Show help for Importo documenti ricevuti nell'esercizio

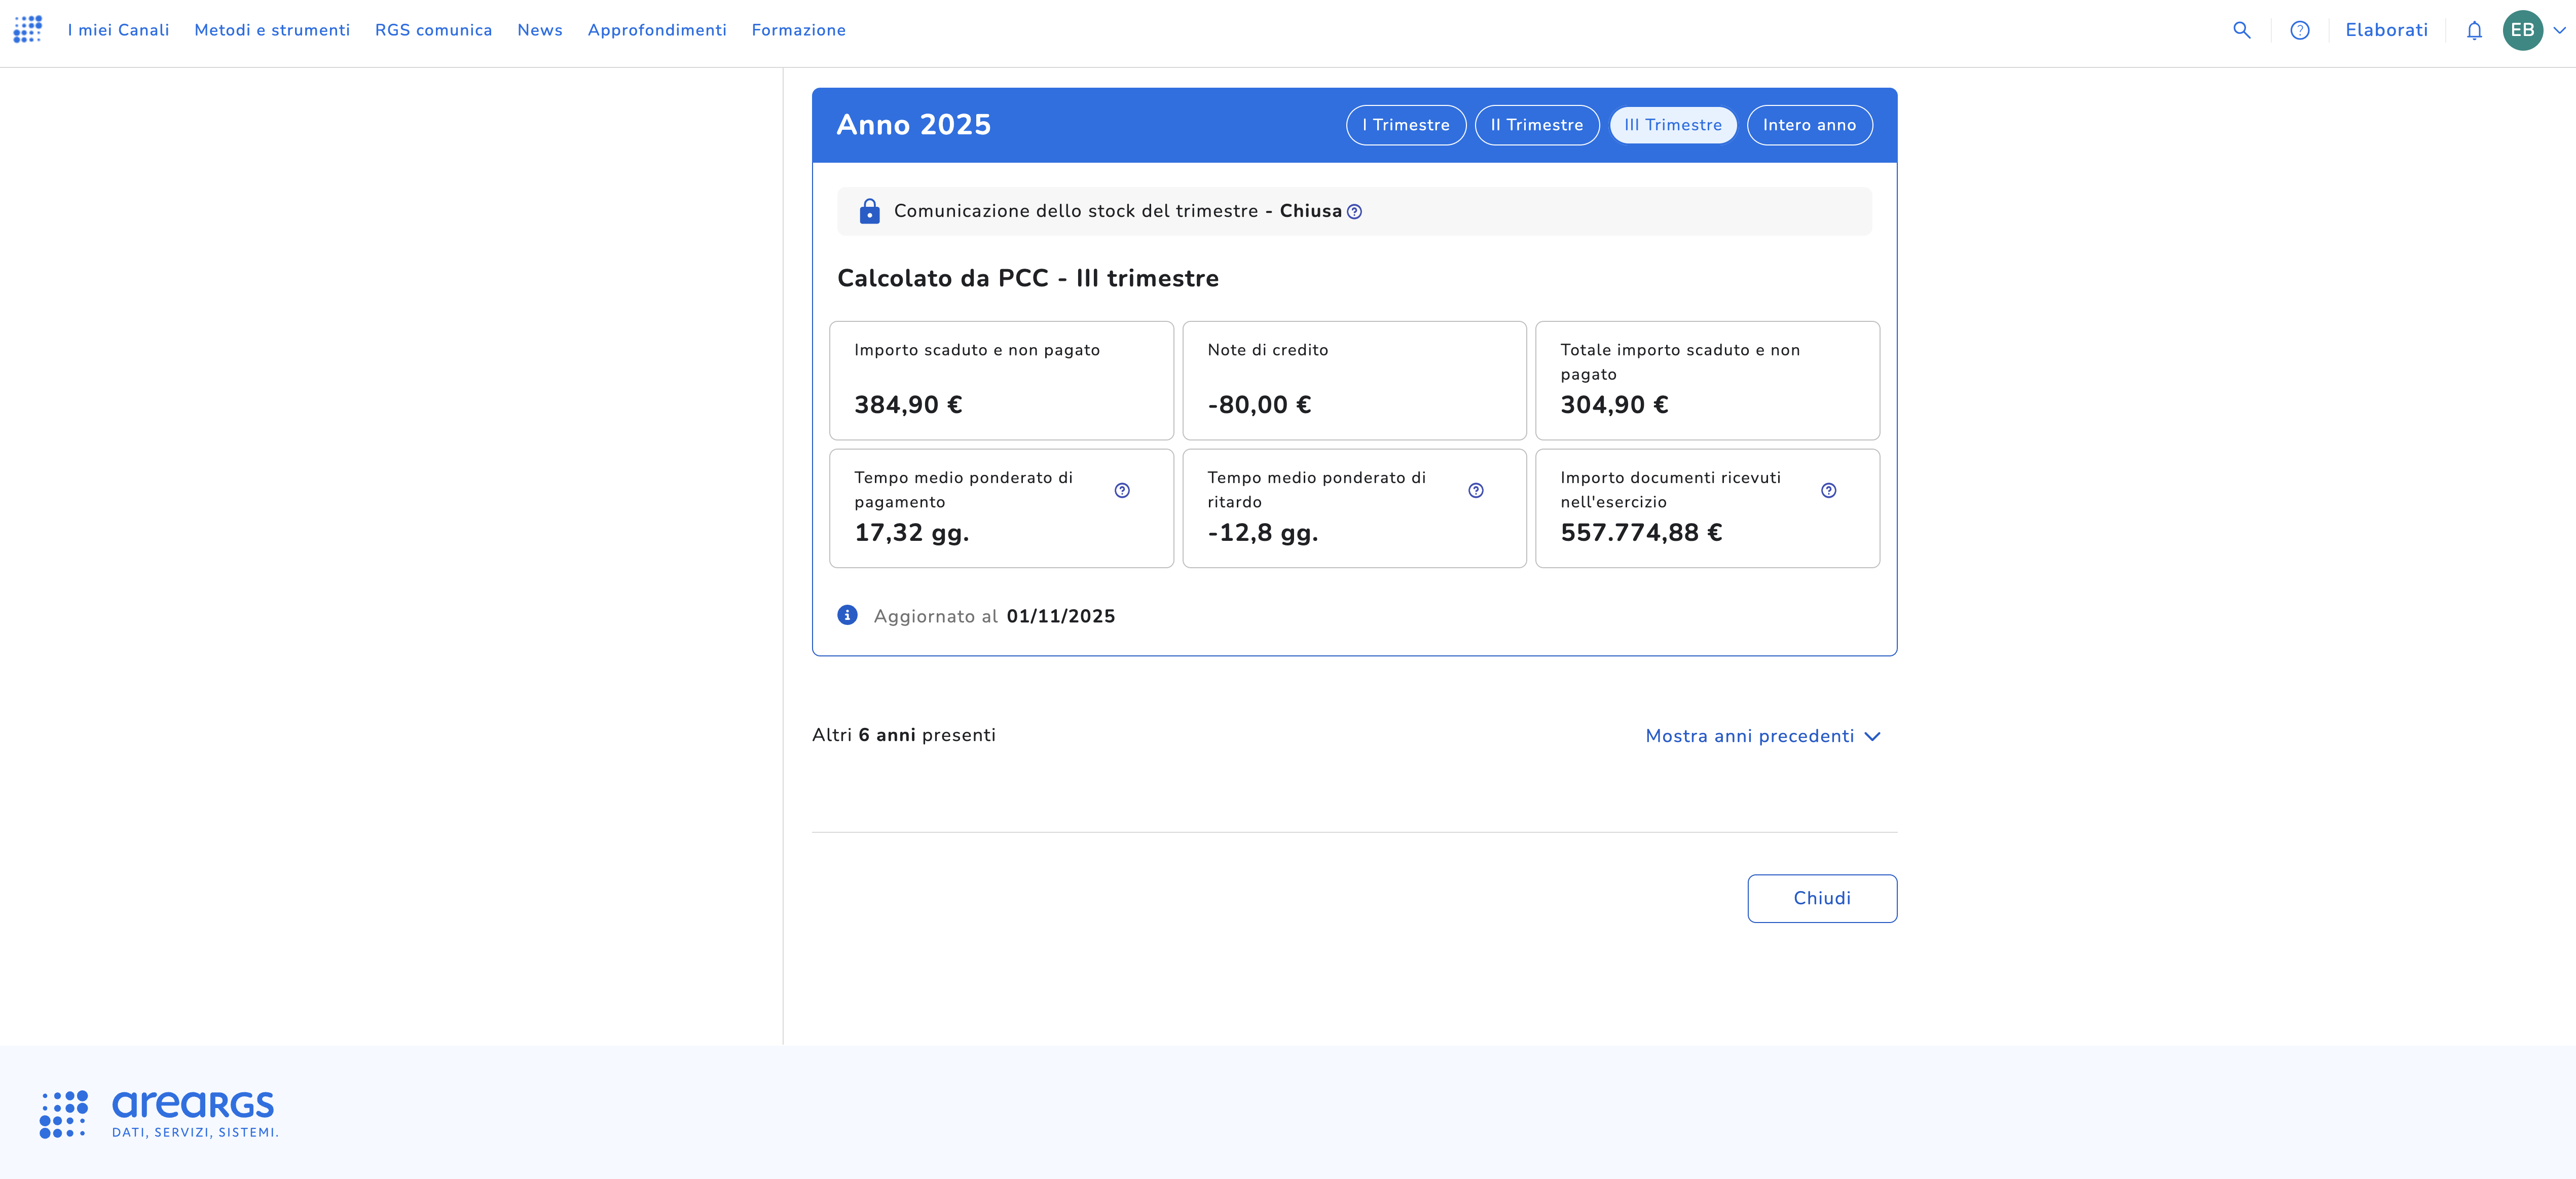pos(1828,490)
